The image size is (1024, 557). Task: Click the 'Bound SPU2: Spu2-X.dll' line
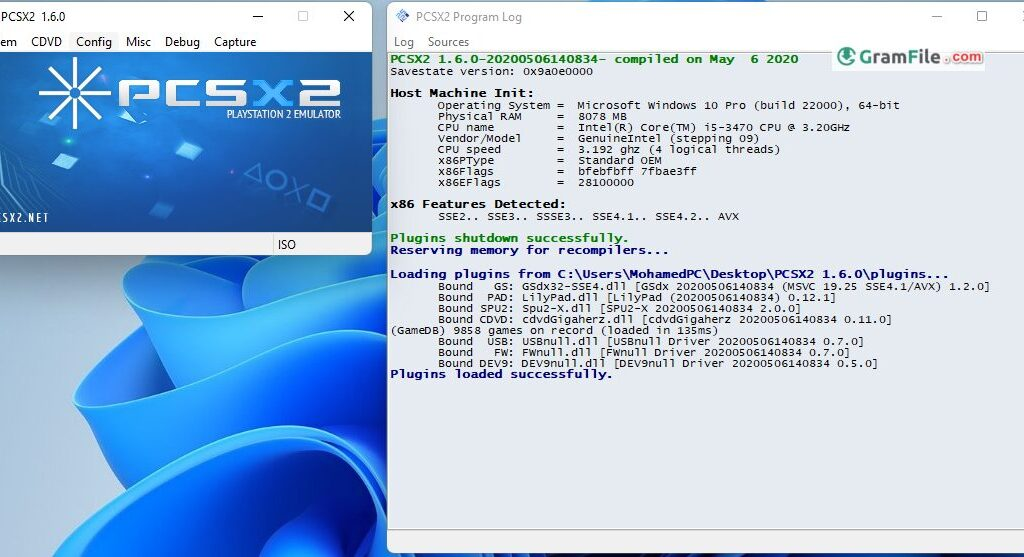pos(619,309)
